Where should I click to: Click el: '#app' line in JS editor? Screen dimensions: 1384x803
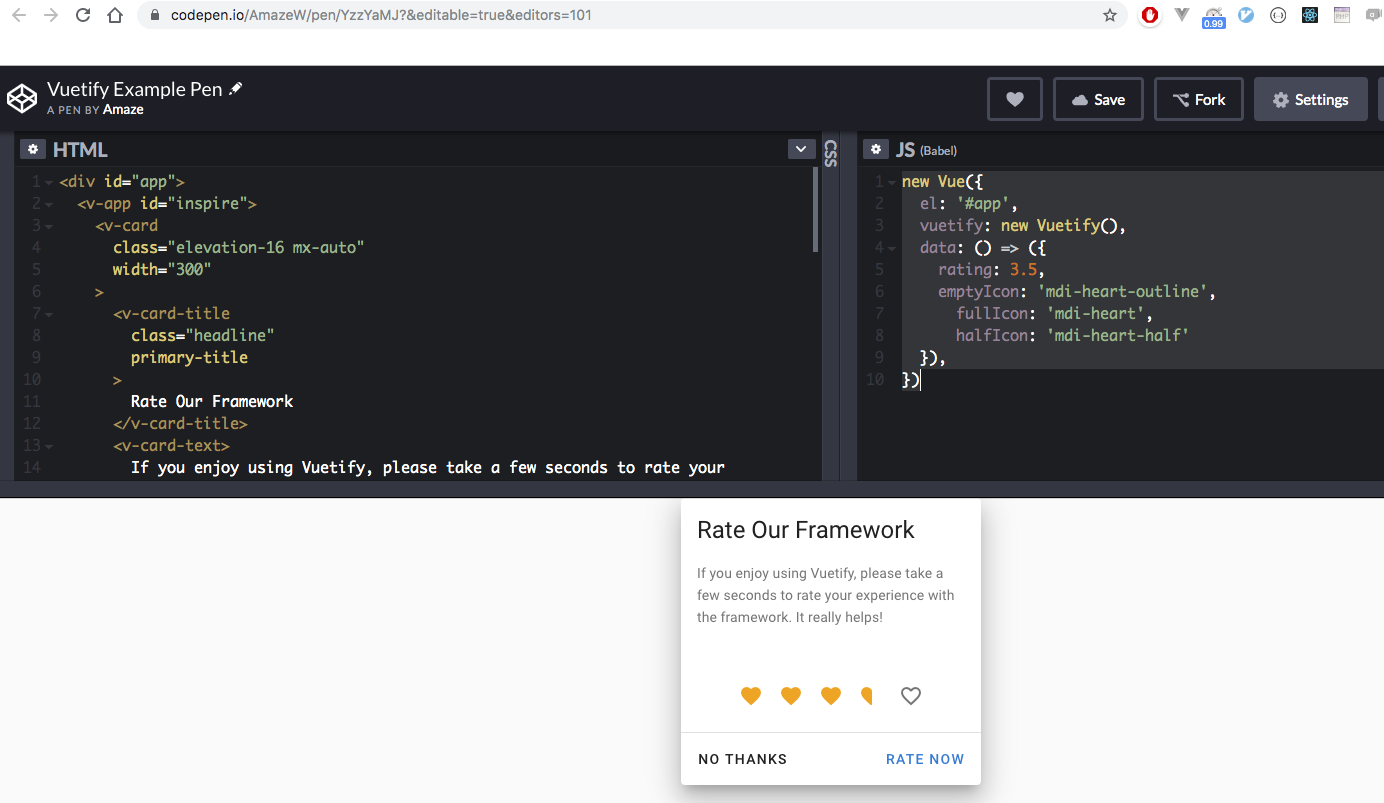point(969,204)
